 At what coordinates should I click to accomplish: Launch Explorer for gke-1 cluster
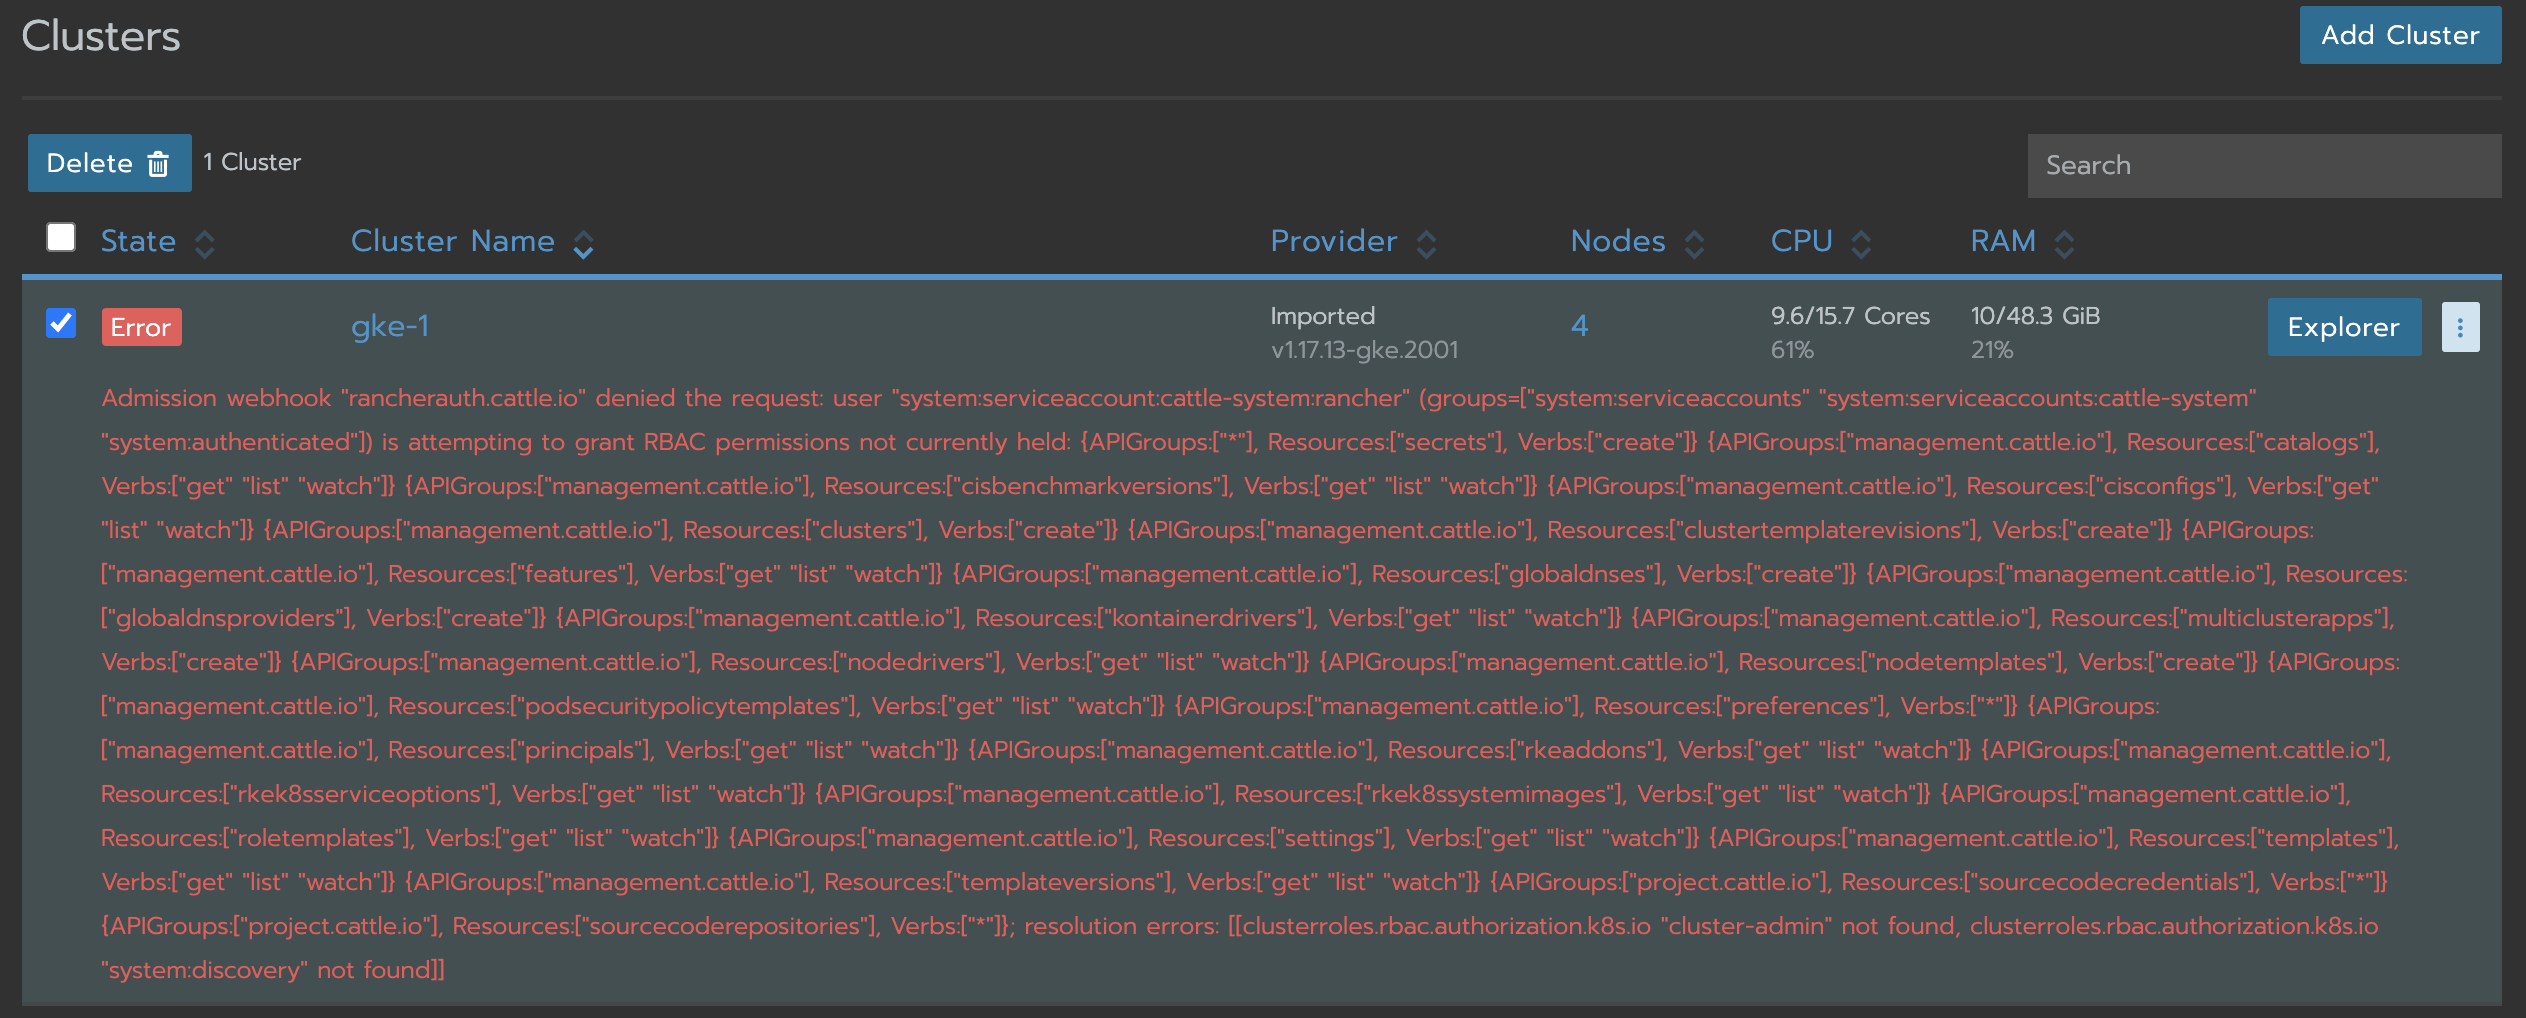pos(2344,327)
